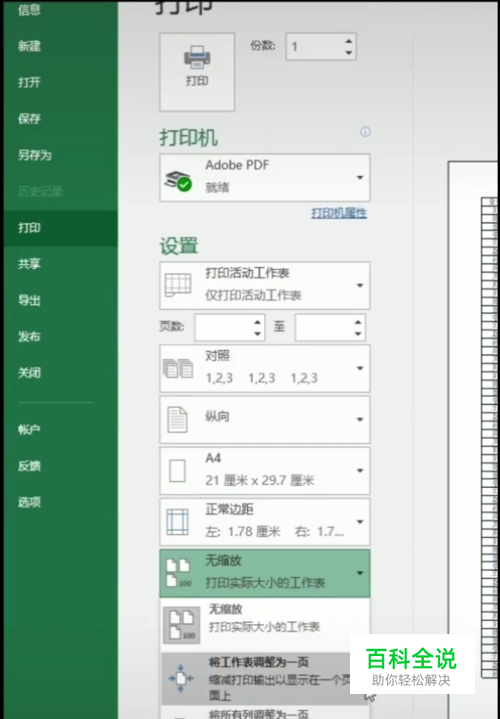Open 新建 in the sidebar
The image size is (500, 719).
tap(29, 46)
